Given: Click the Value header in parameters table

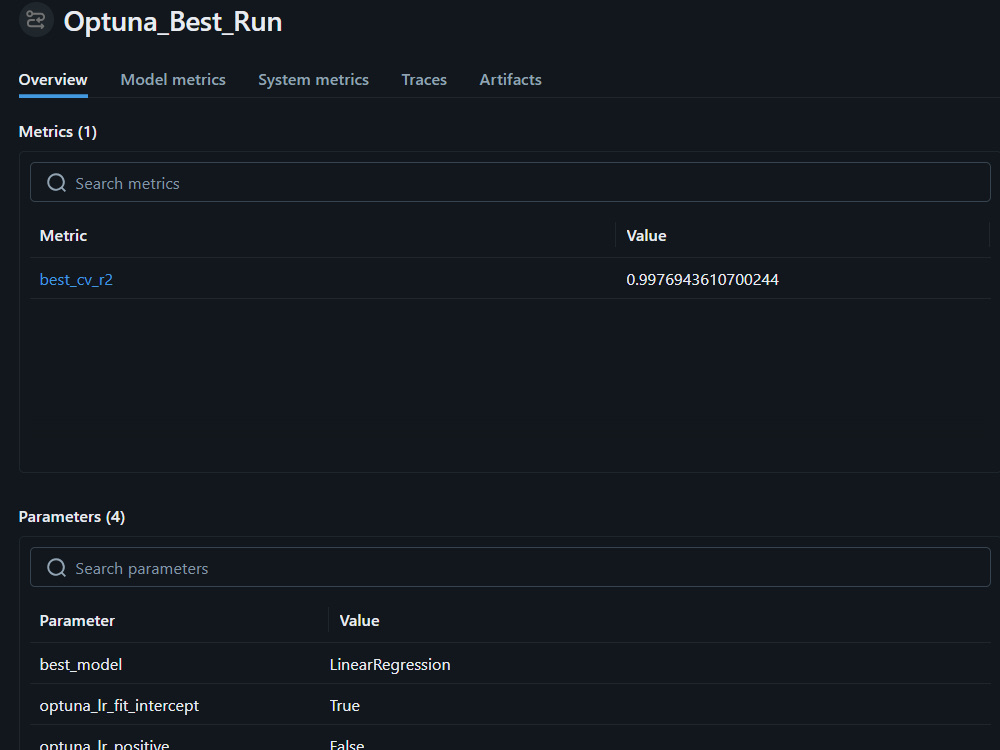Looking at the screenshot, I should click(359, 621).
